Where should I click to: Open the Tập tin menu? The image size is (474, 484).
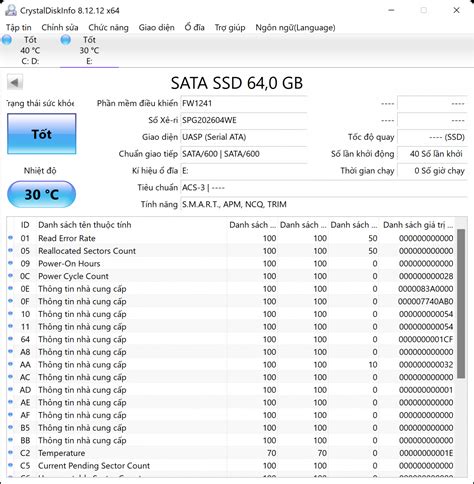19,27
